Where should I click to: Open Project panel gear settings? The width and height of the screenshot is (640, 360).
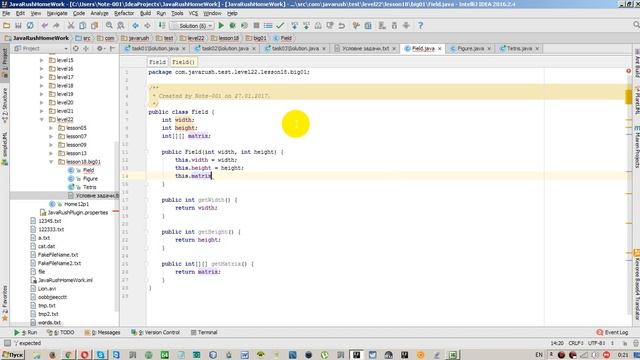click(x=100, y=48)
